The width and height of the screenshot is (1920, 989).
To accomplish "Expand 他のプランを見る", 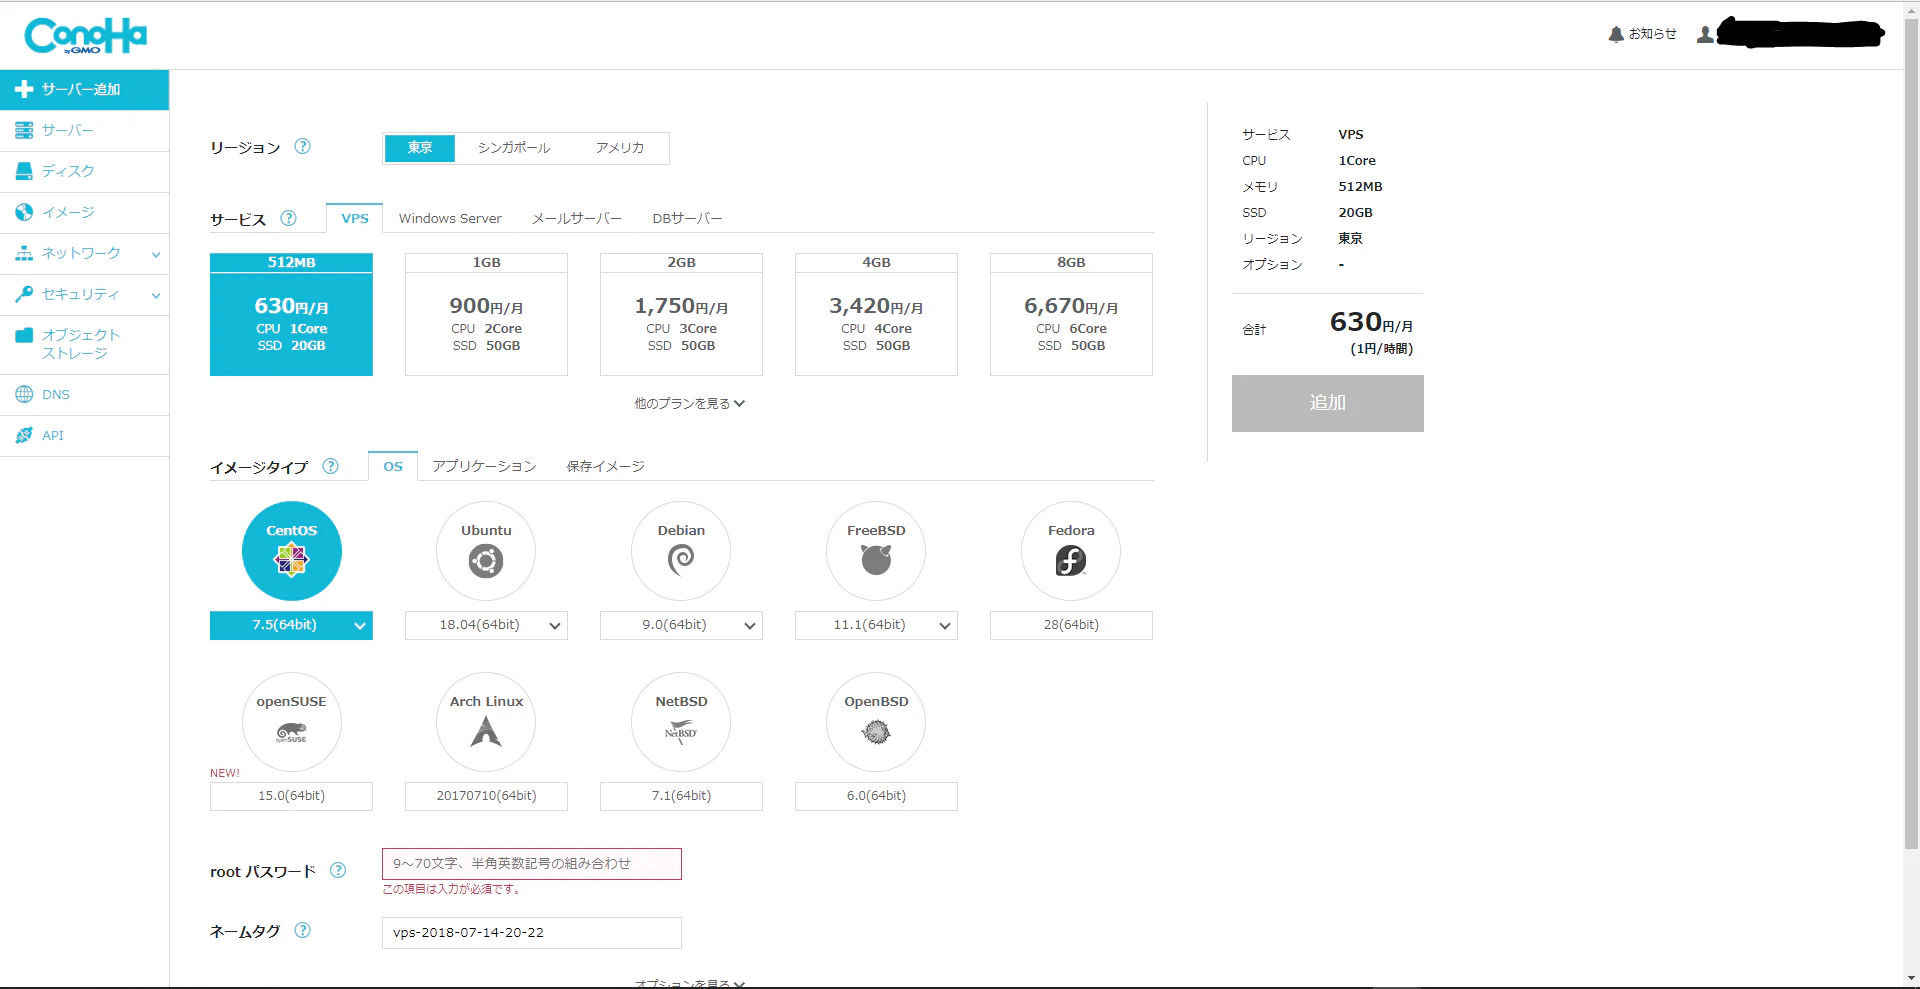I will [690, 404].
